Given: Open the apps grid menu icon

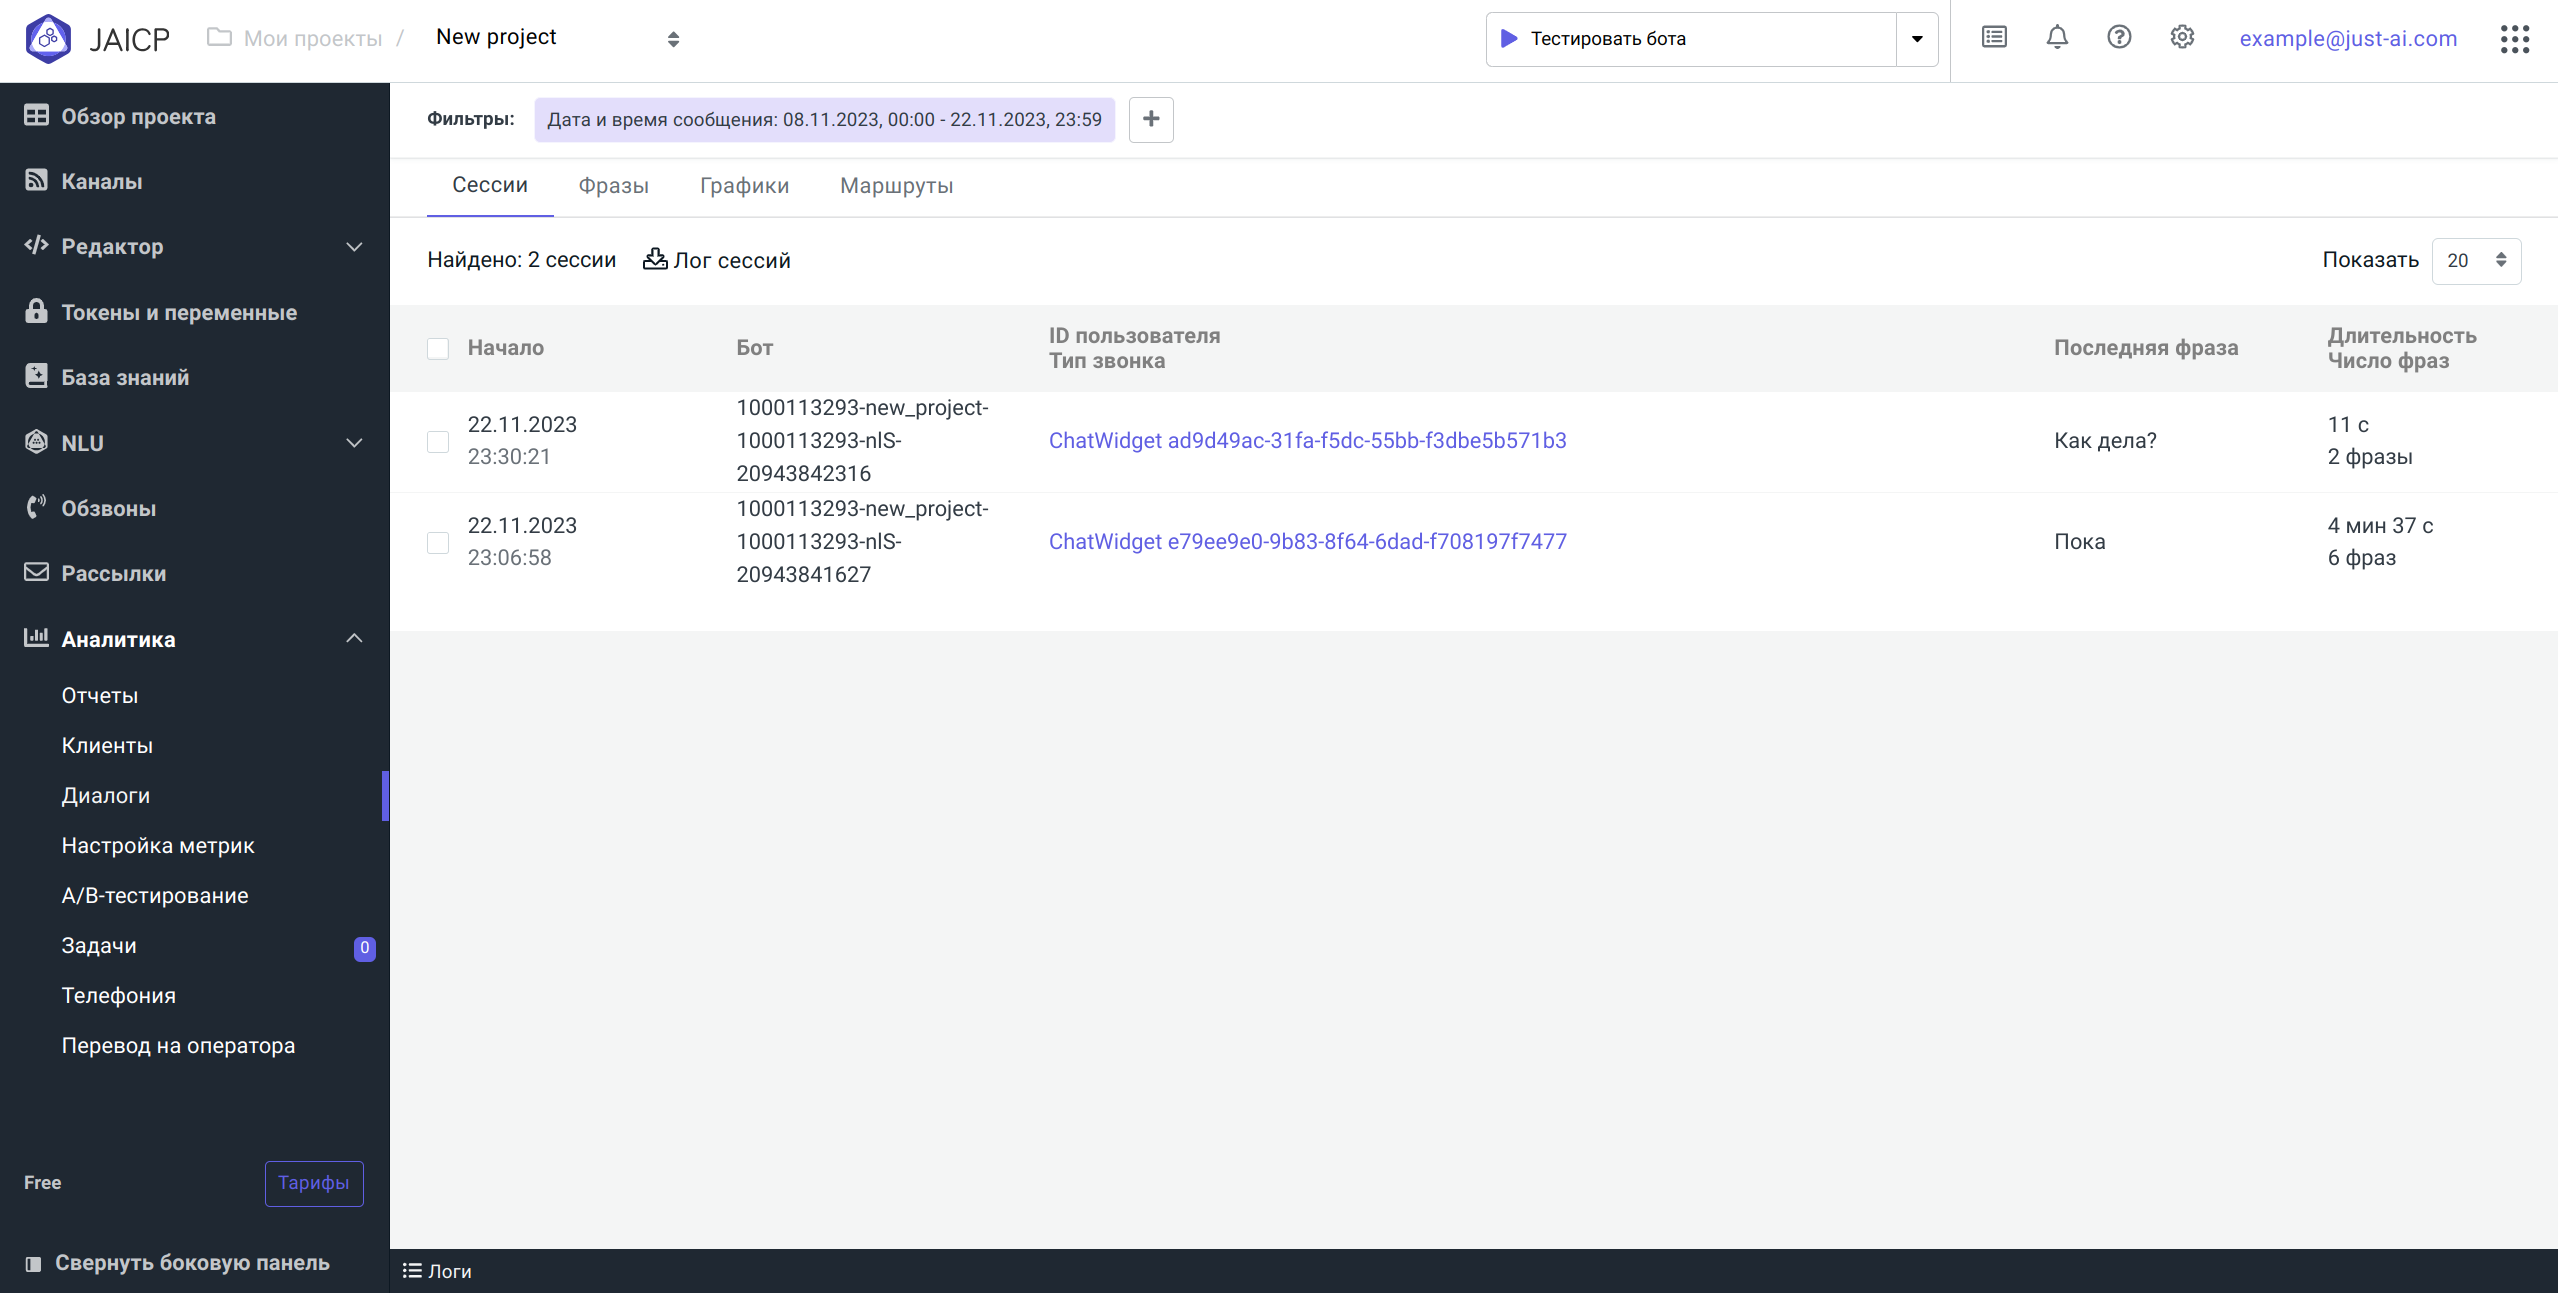Looking at the screenshot, I should pos(2514,39).
